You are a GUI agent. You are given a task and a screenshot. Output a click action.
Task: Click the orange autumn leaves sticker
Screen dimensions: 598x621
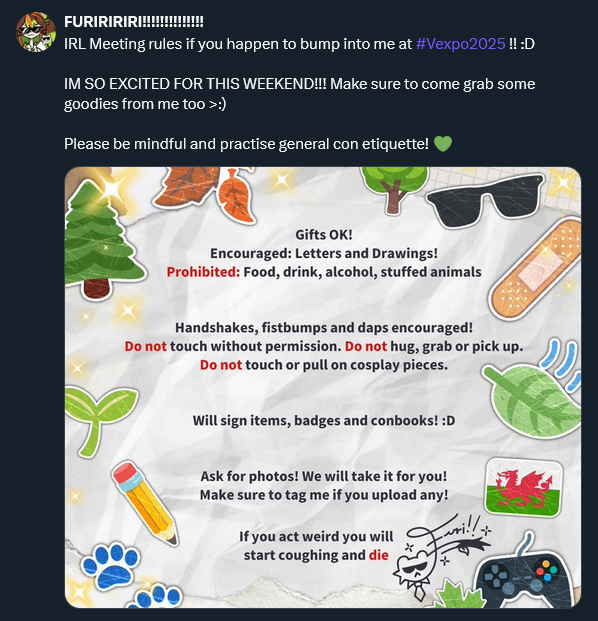click(206, 193)
